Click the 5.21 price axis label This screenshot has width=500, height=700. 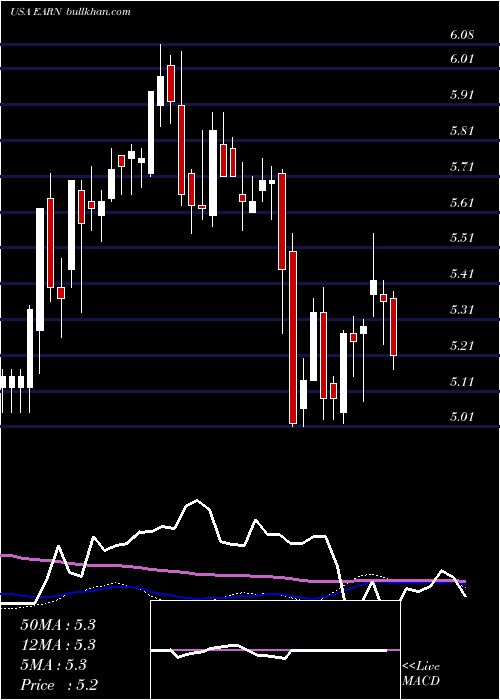462,346
